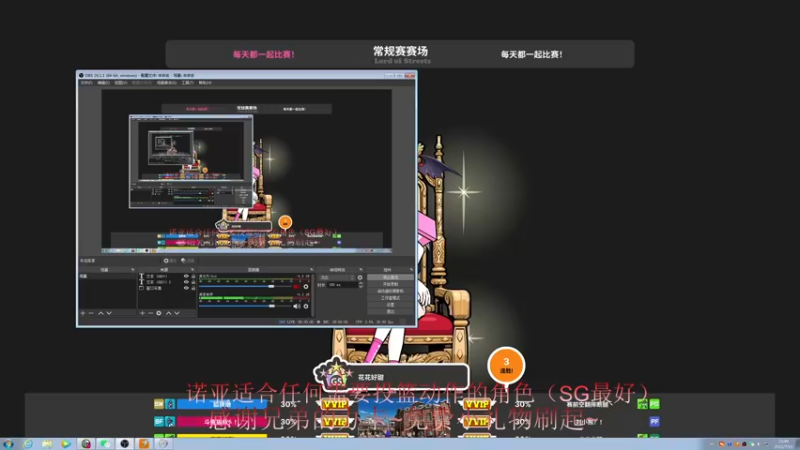The image size is (800, 450).
Task: Open Windows Media Player from taskbar
Action: (66, 443)
